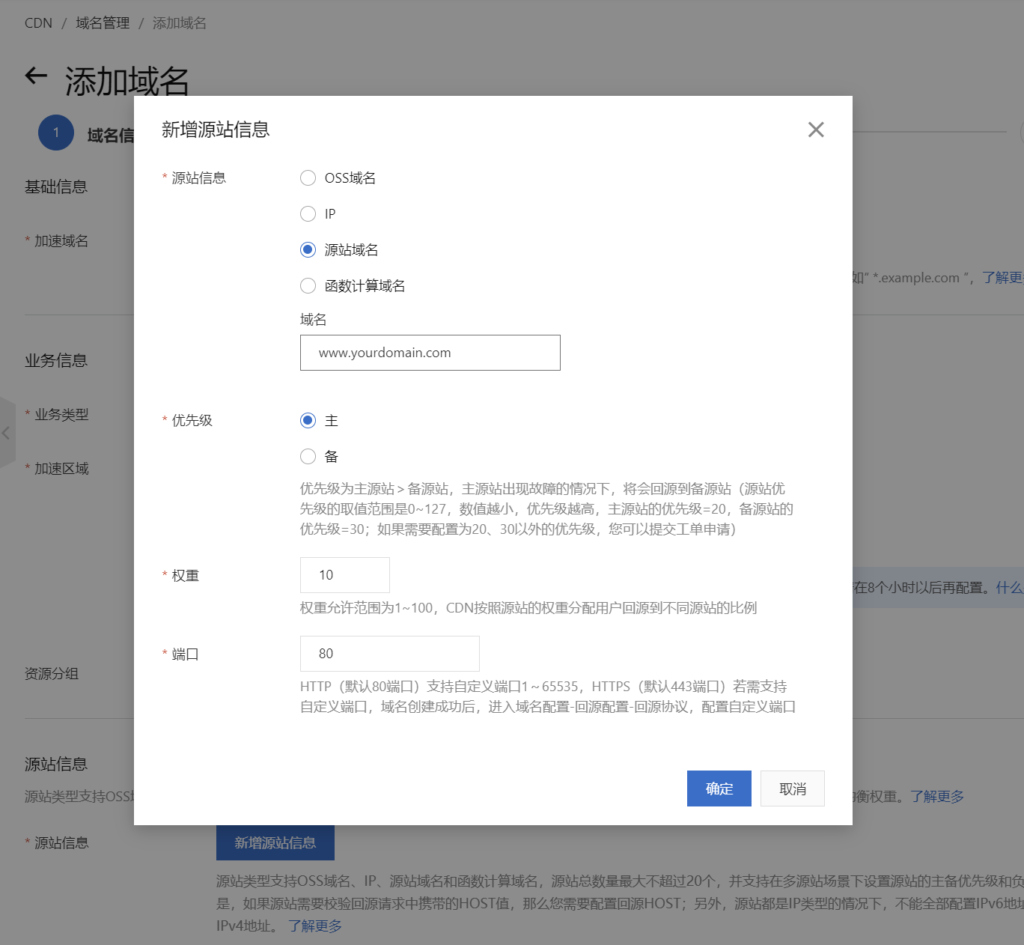Screen dimensions: 1024x945
Task: Click the step 1 circle indicator
Action: 56,133
